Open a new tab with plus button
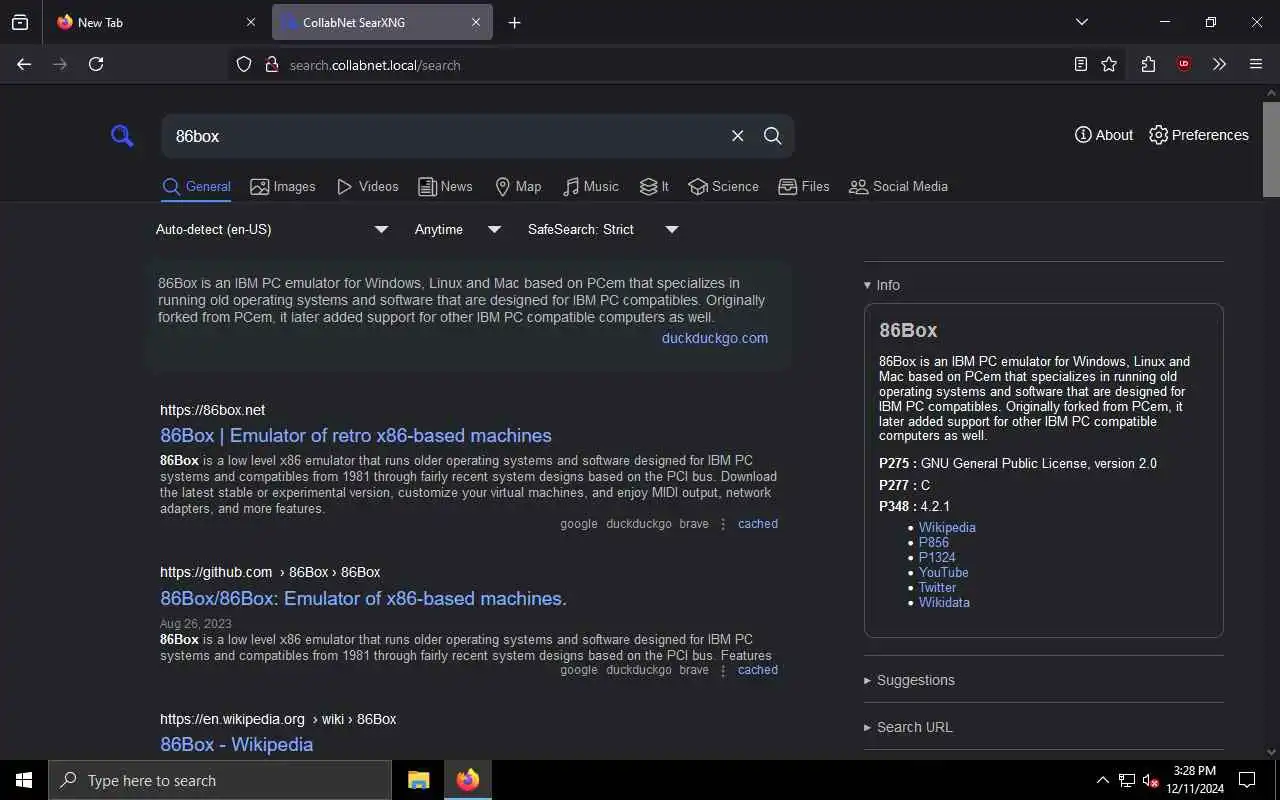Screen dimensions: 1280x800 (514, 22)
